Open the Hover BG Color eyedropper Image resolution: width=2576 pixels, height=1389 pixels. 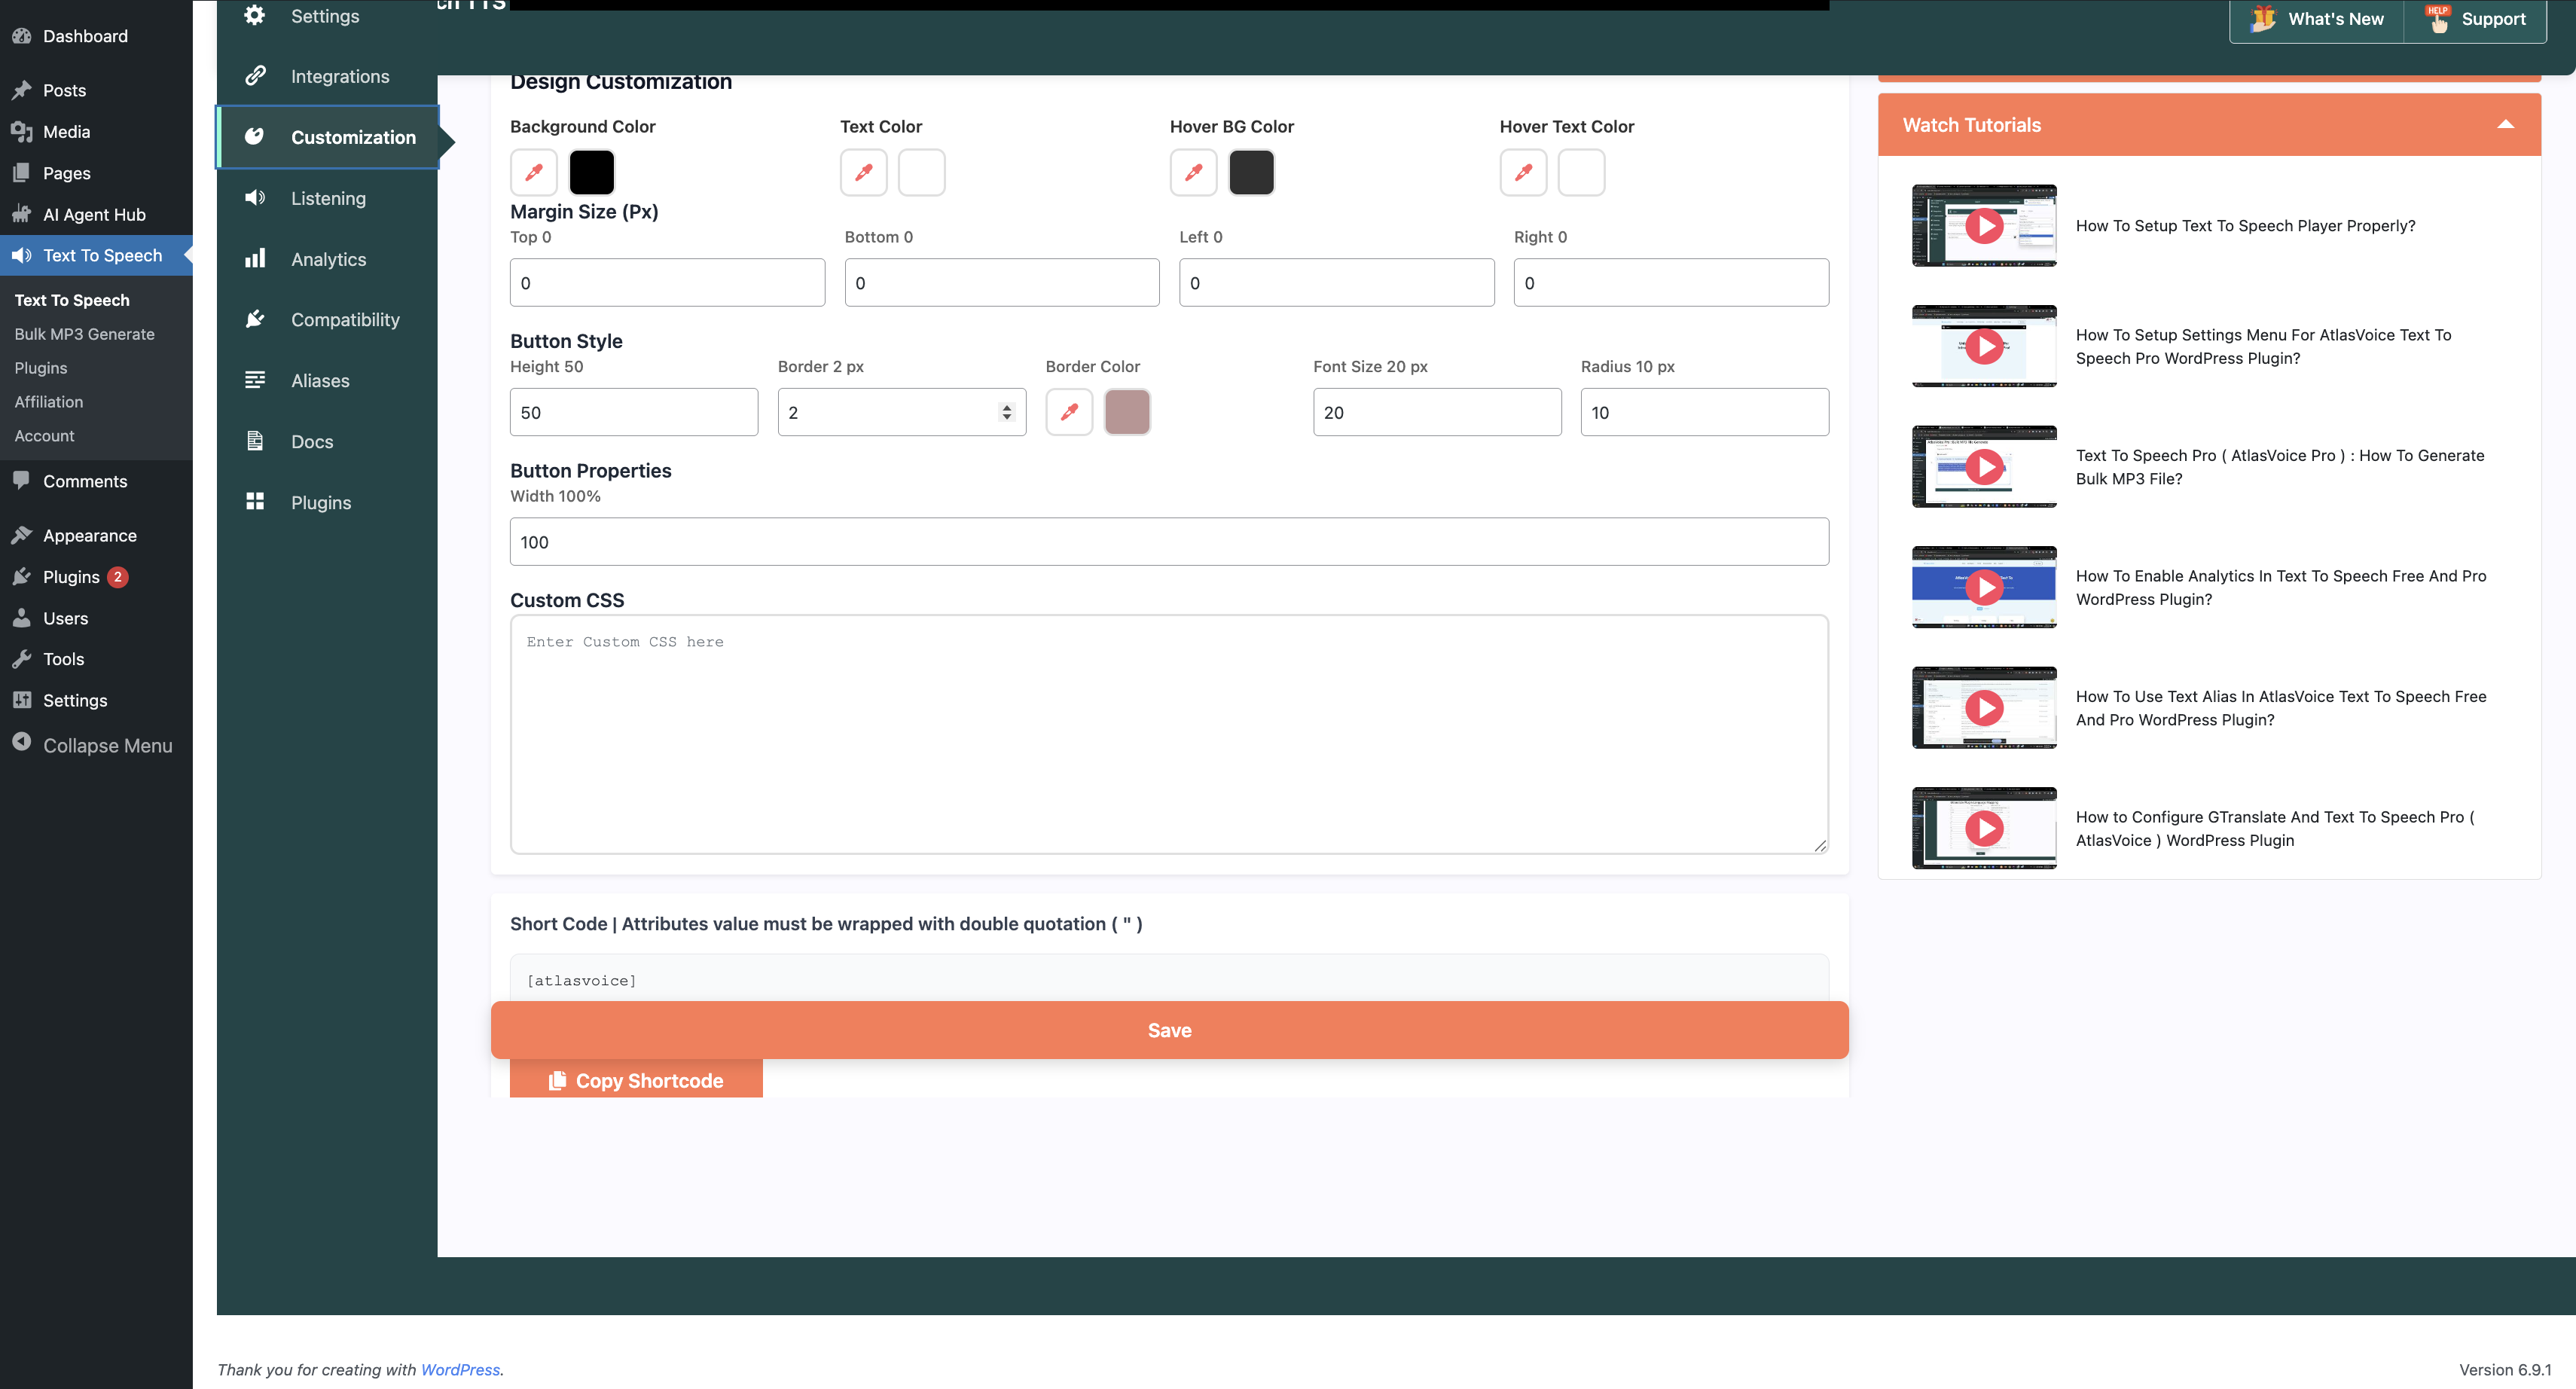click(x=1193, y=172)
